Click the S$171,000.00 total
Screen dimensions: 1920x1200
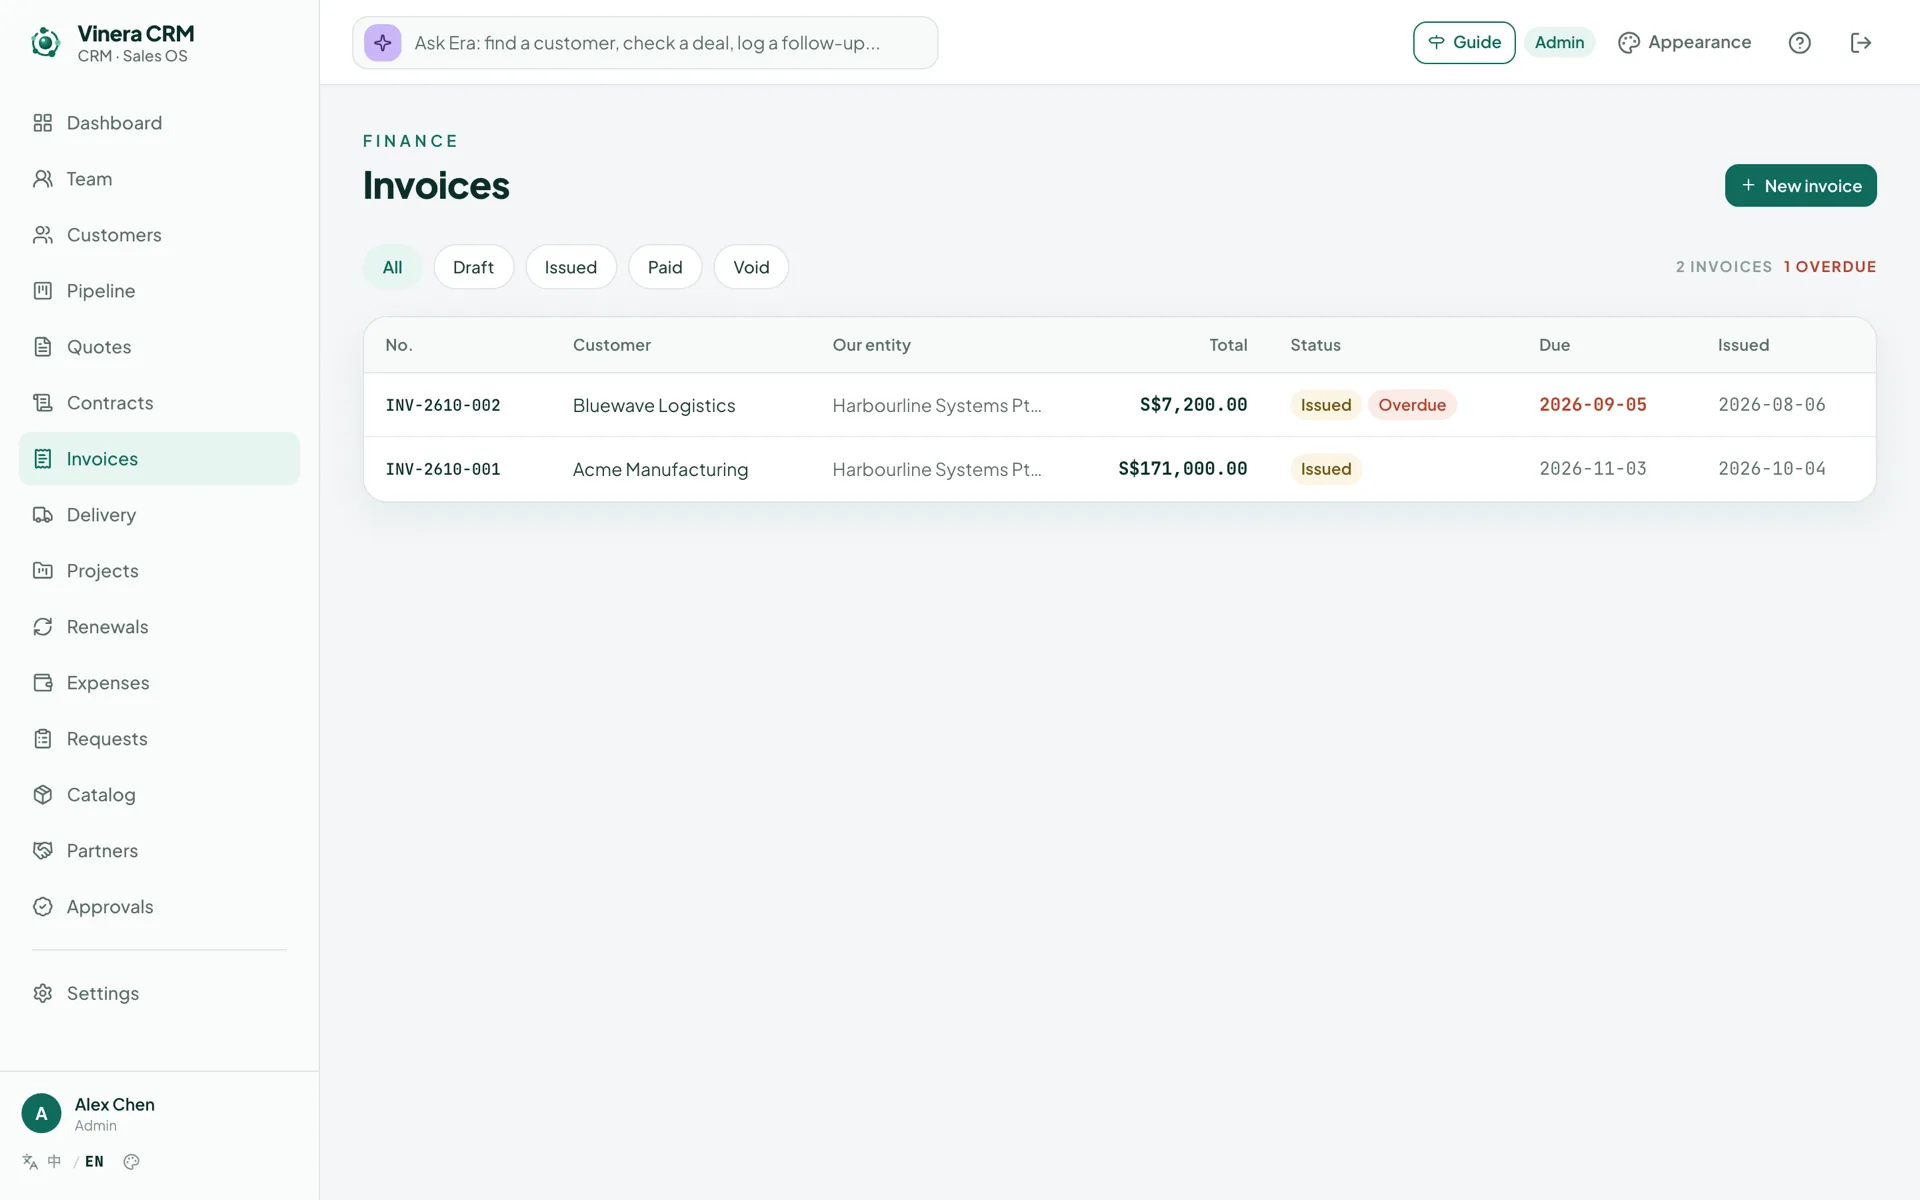(x=1182, y=469)
